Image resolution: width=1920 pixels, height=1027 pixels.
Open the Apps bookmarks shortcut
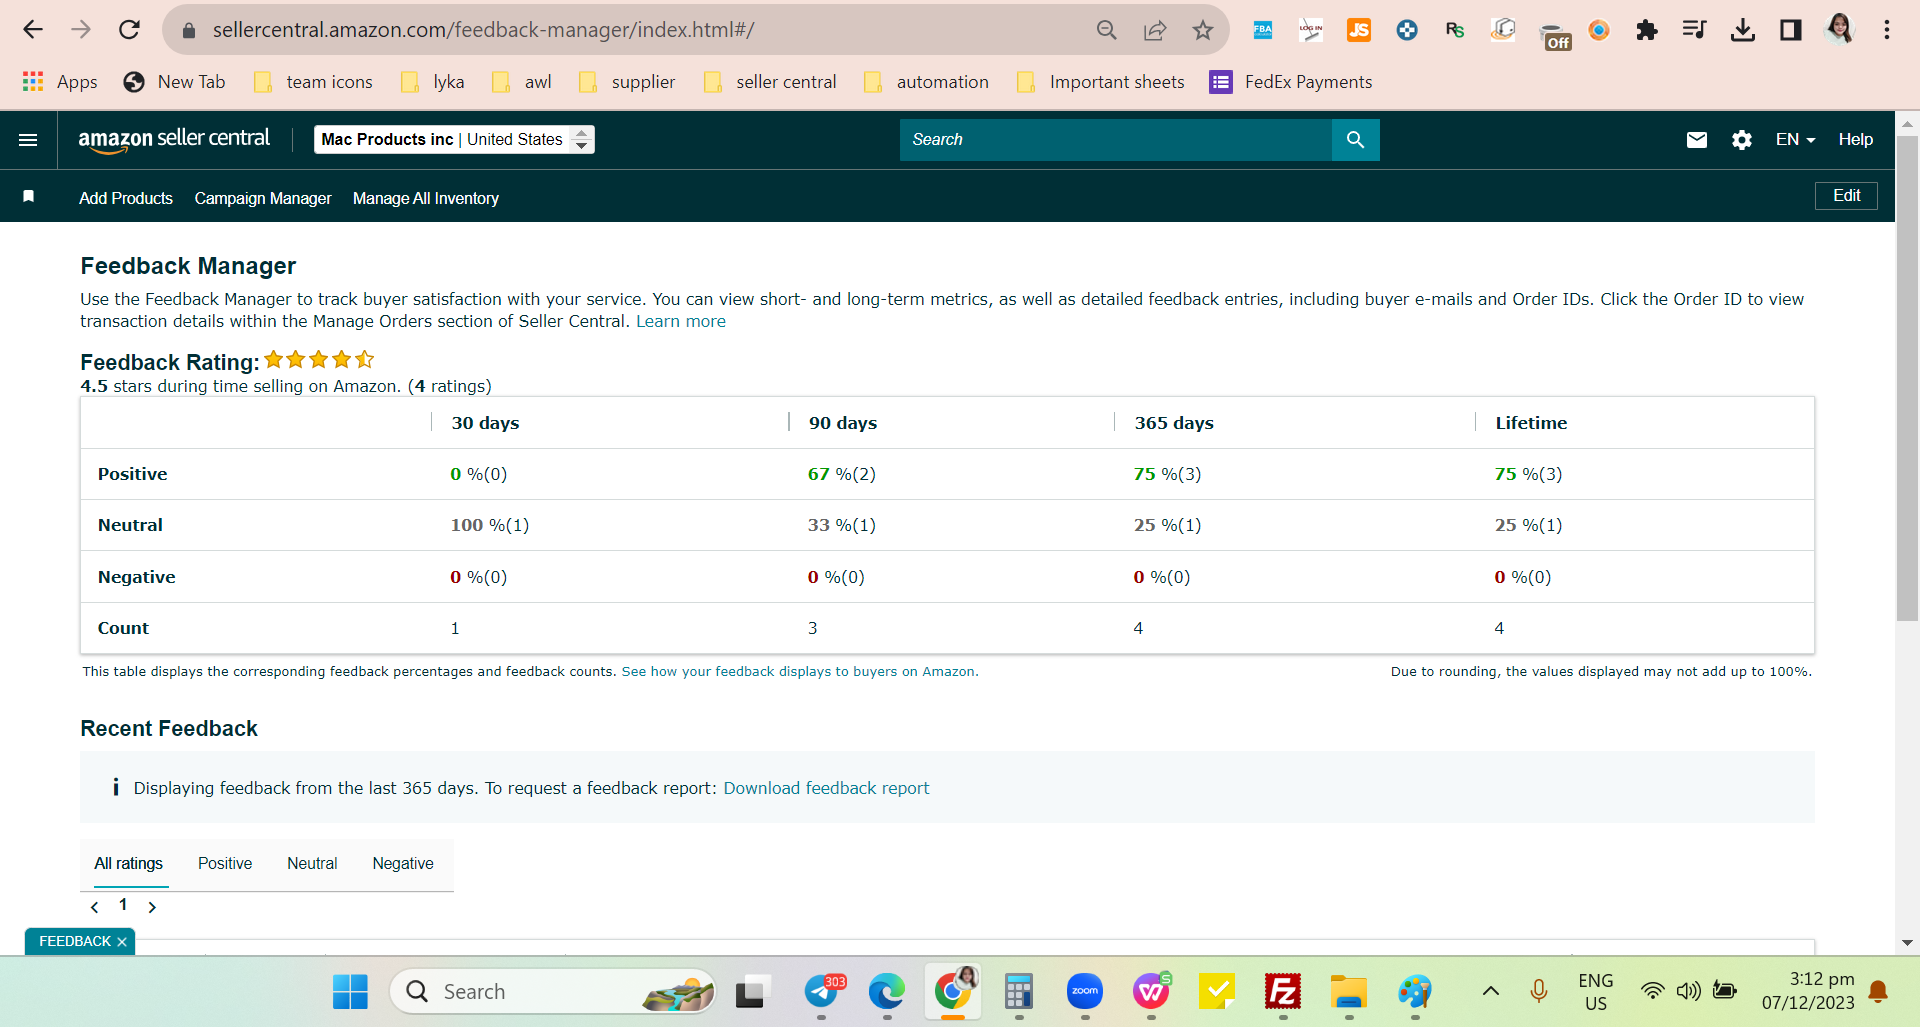[x=60, y=82]
